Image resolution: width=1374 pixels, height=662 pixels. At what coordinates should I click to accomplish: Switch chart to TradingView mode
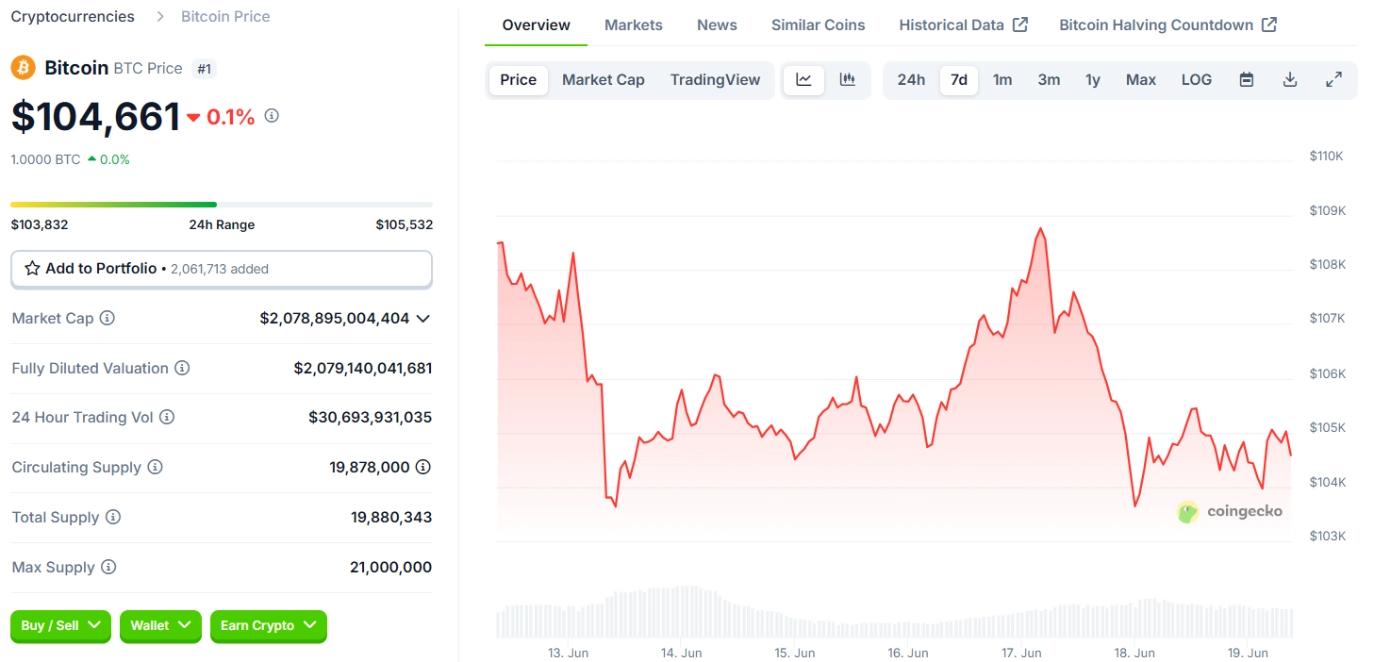point(715,80)
